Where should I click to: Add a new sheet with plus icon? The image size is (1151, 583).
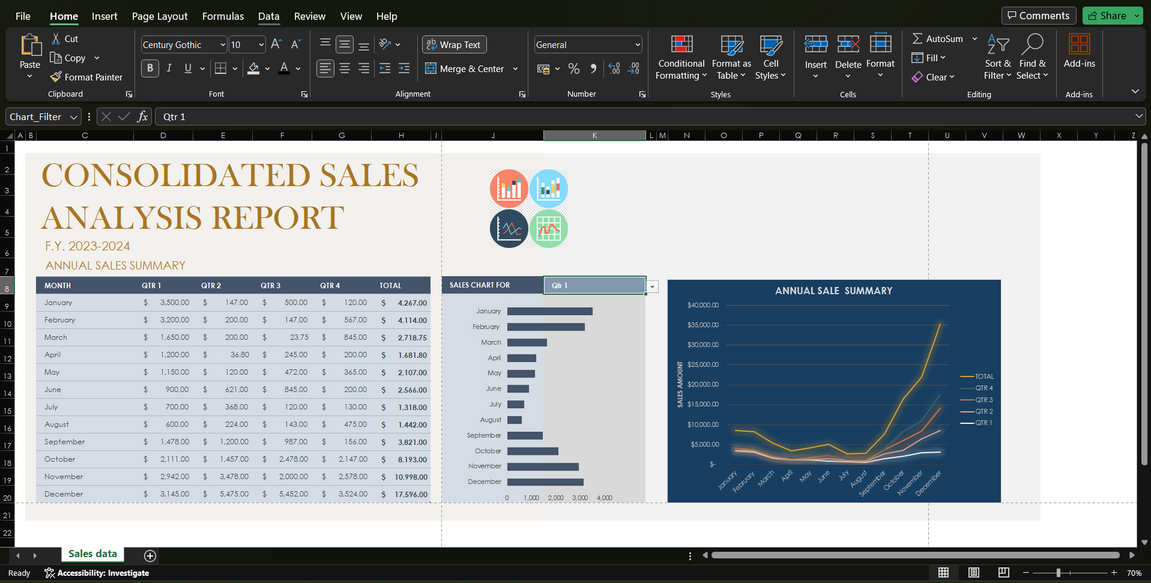click(x=150, y=556)
